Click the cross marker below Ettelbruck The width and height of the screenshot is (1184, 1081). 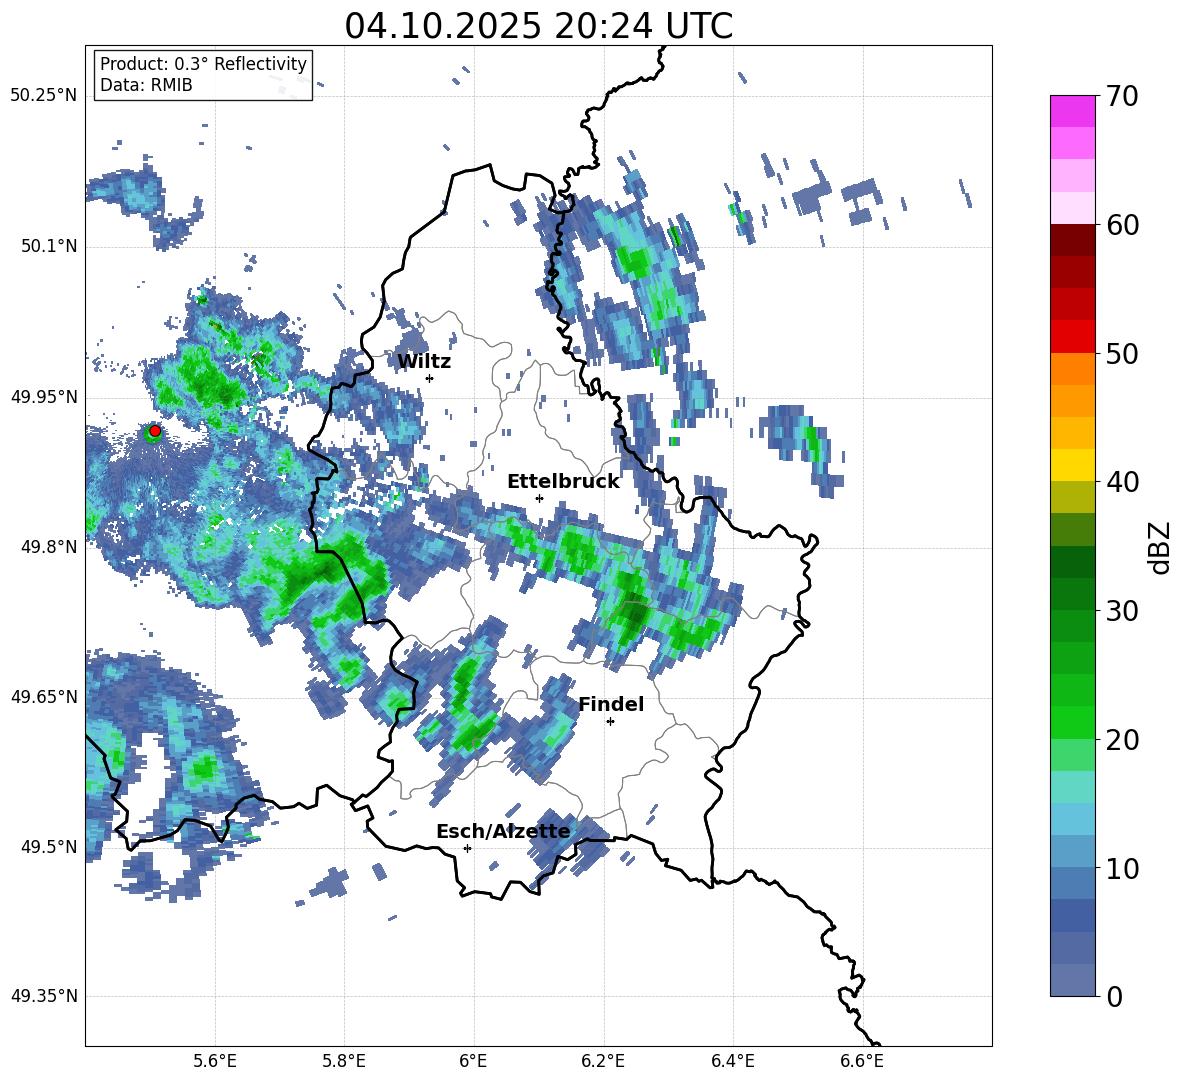pos(539,498)
